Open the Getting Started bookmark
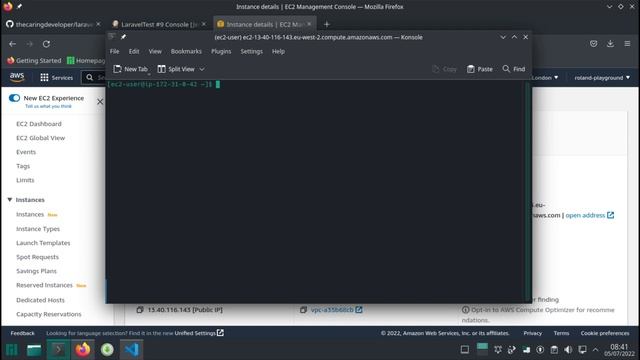Viewport: 640px width, 360px height. pos(34,60)
